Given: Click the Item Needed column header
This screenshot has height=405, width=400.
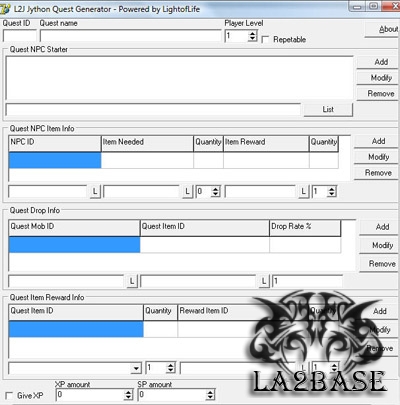Looking at the screenshot, I should tap(147, 143).
